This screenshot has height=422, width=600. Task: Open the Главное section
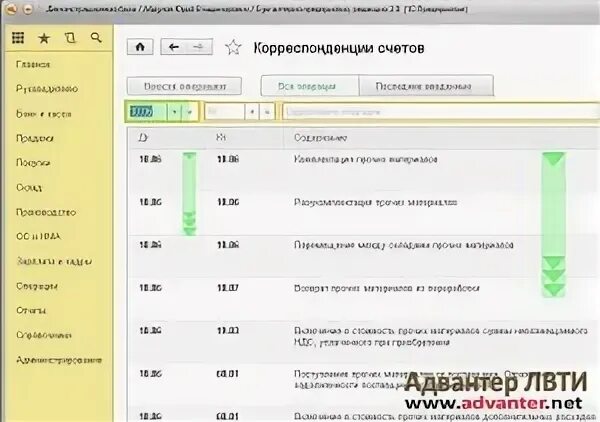(33, 64)
